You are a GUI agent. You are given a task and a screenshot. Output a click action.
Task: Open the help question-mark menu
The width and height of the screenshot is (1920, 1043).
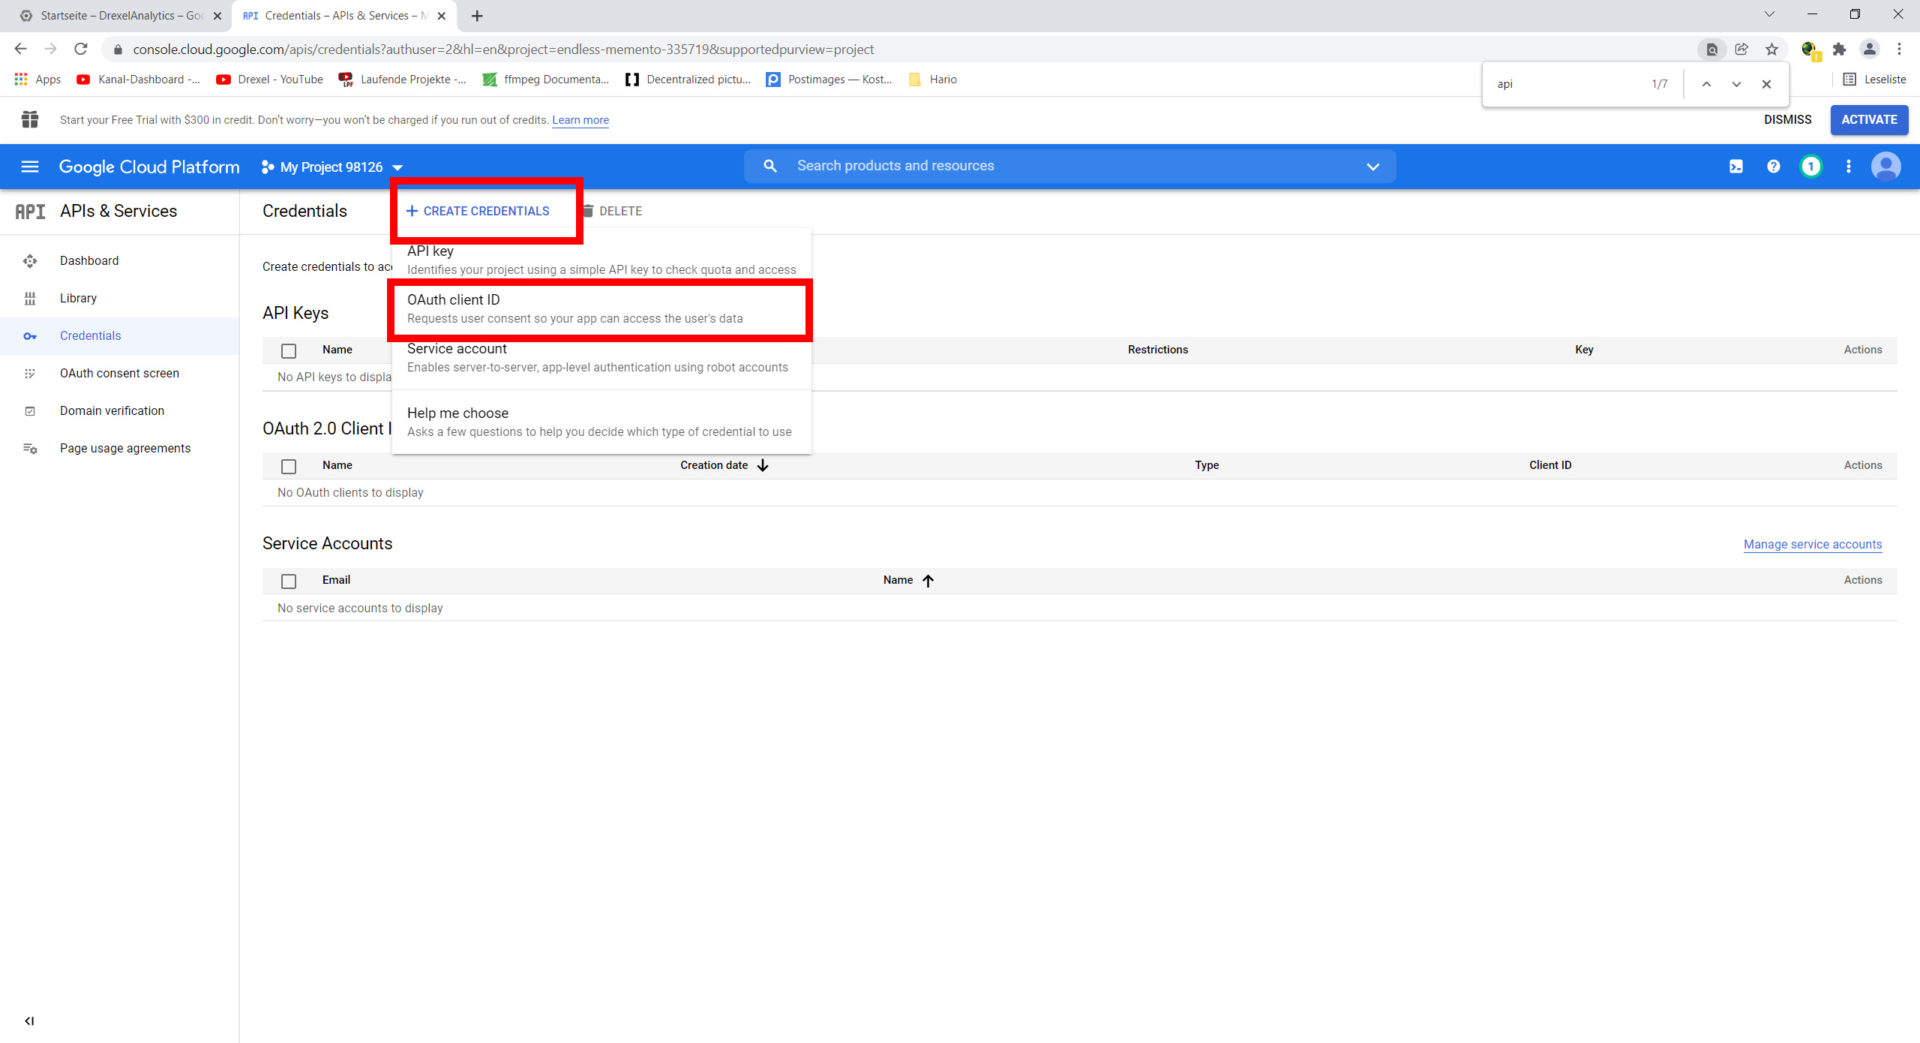coord(1773,167)
